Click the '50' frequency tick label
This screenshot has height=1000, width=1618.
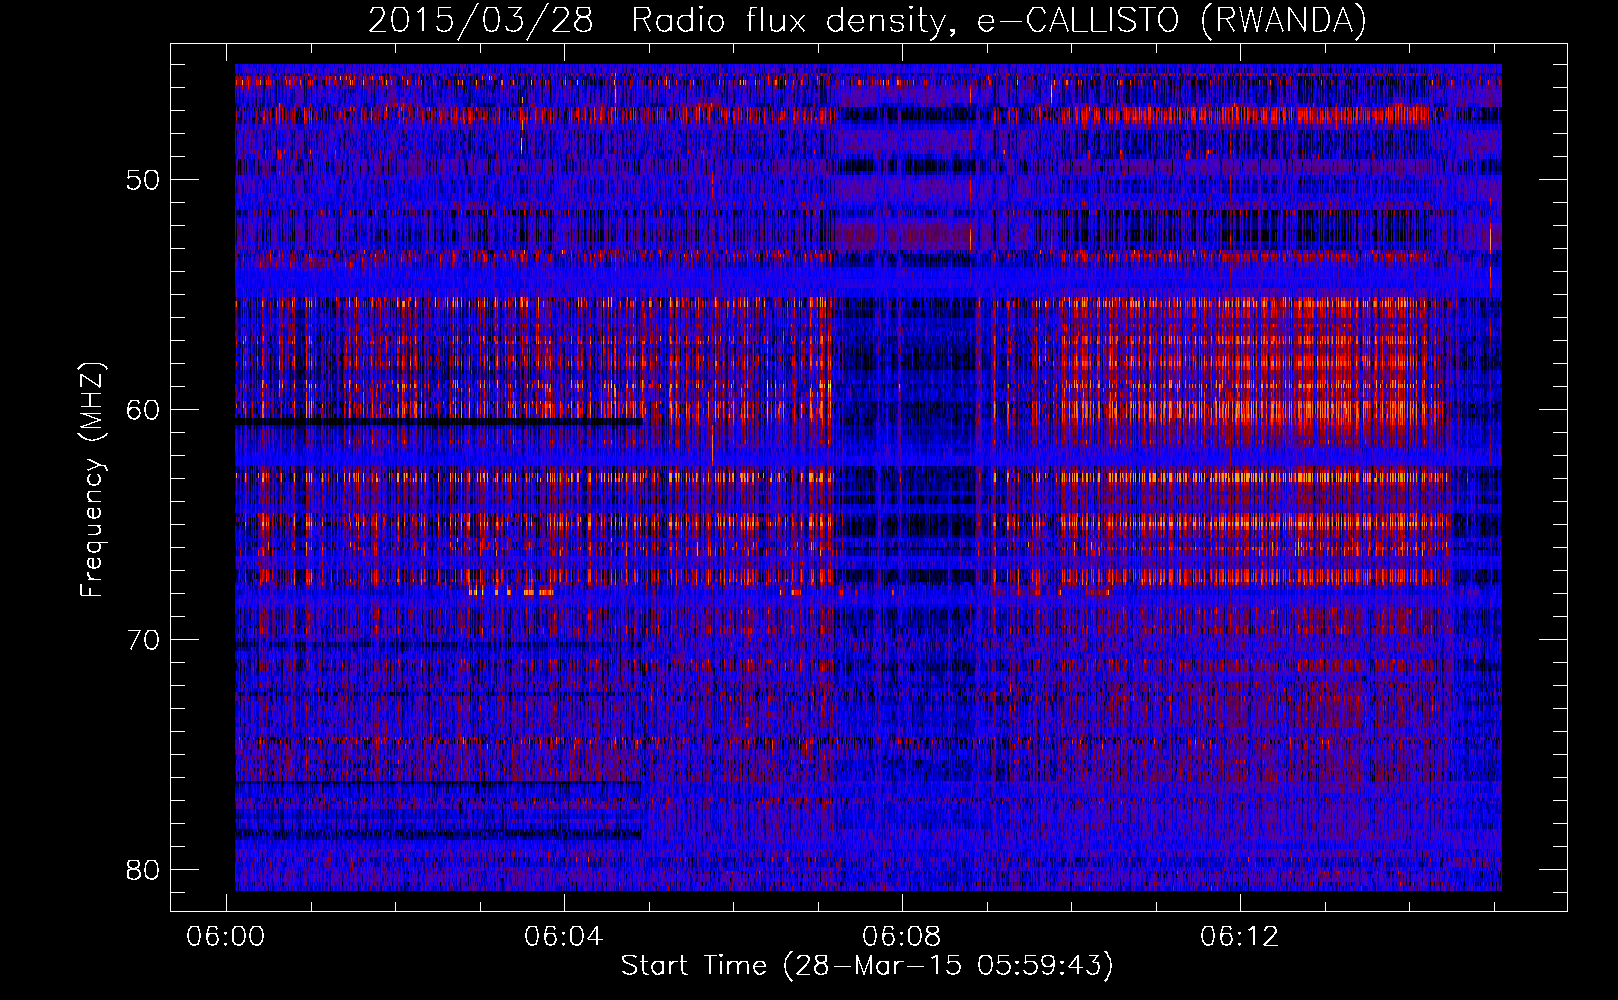[143, 181]
